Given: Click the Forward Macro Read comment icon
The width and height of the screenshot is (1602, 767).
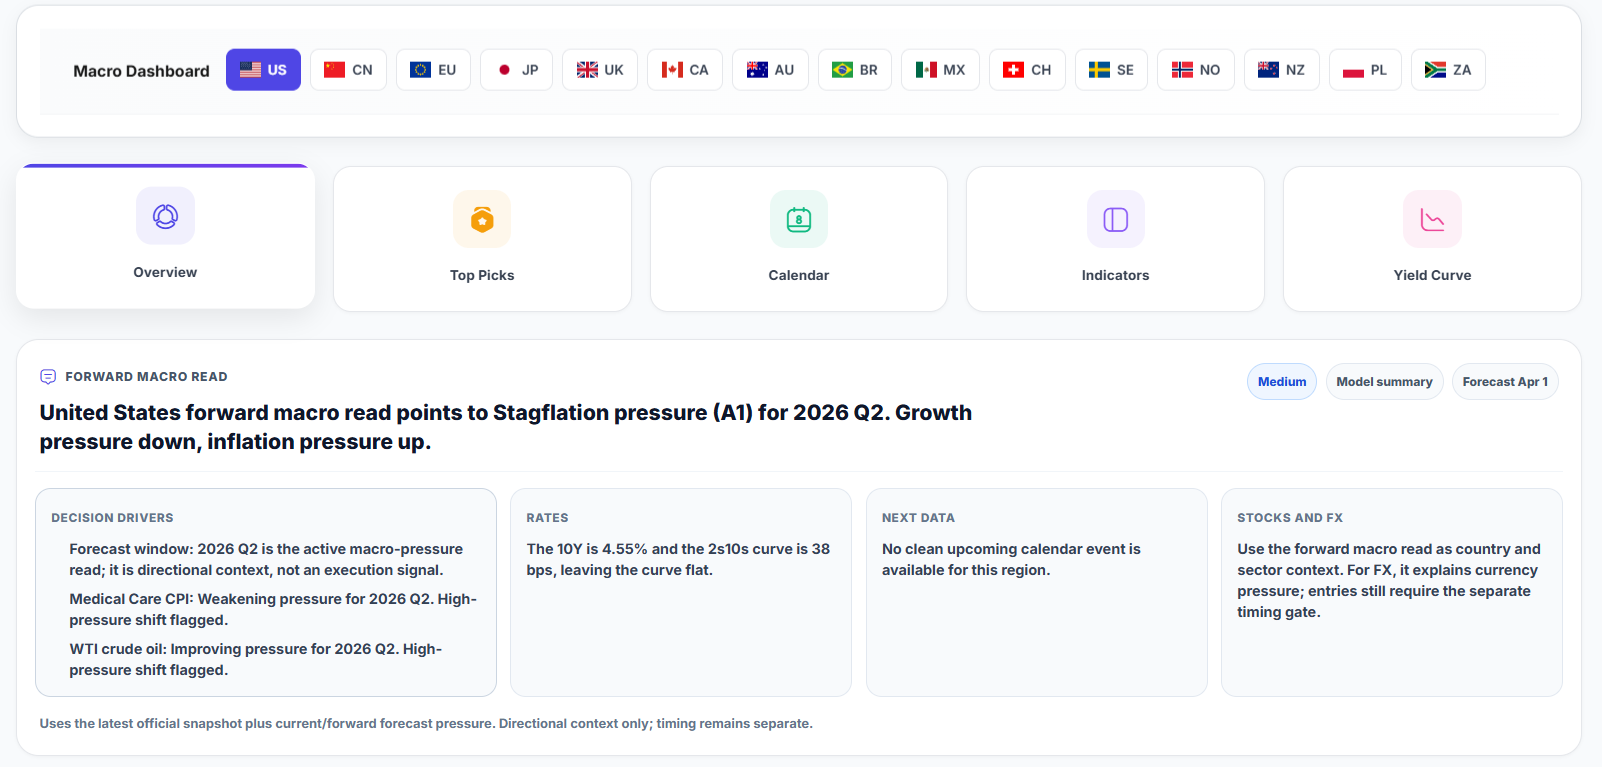Looking at the screenshot, I should click(x=48, y=377).
